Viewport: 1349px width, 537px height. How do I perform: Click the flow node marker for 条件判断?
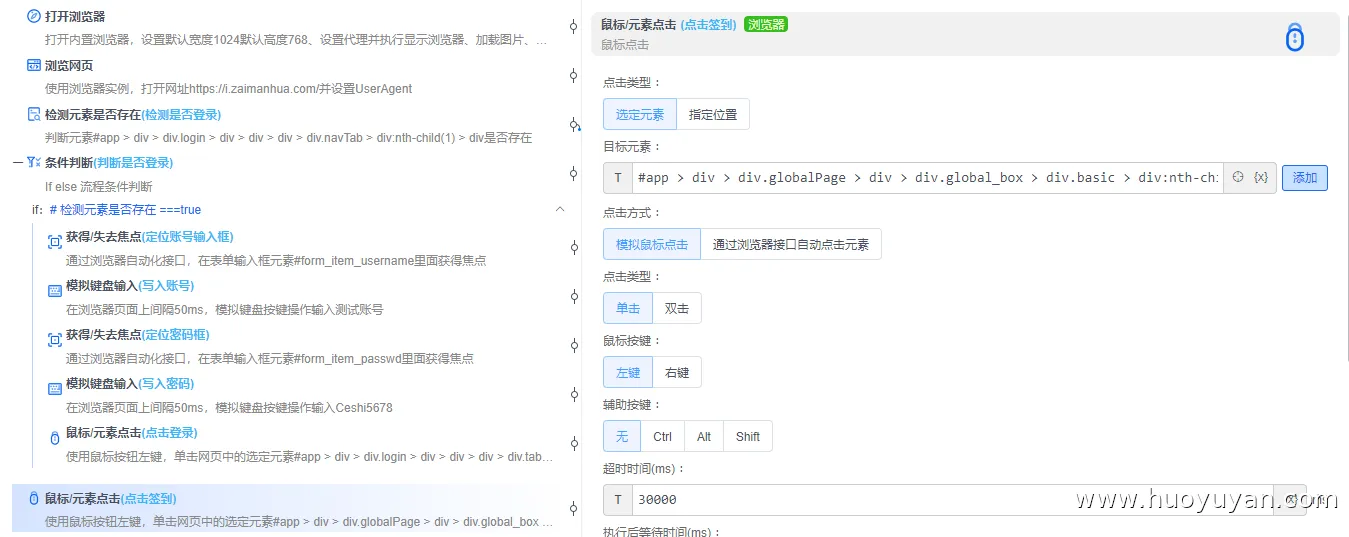tap(574, 174)
